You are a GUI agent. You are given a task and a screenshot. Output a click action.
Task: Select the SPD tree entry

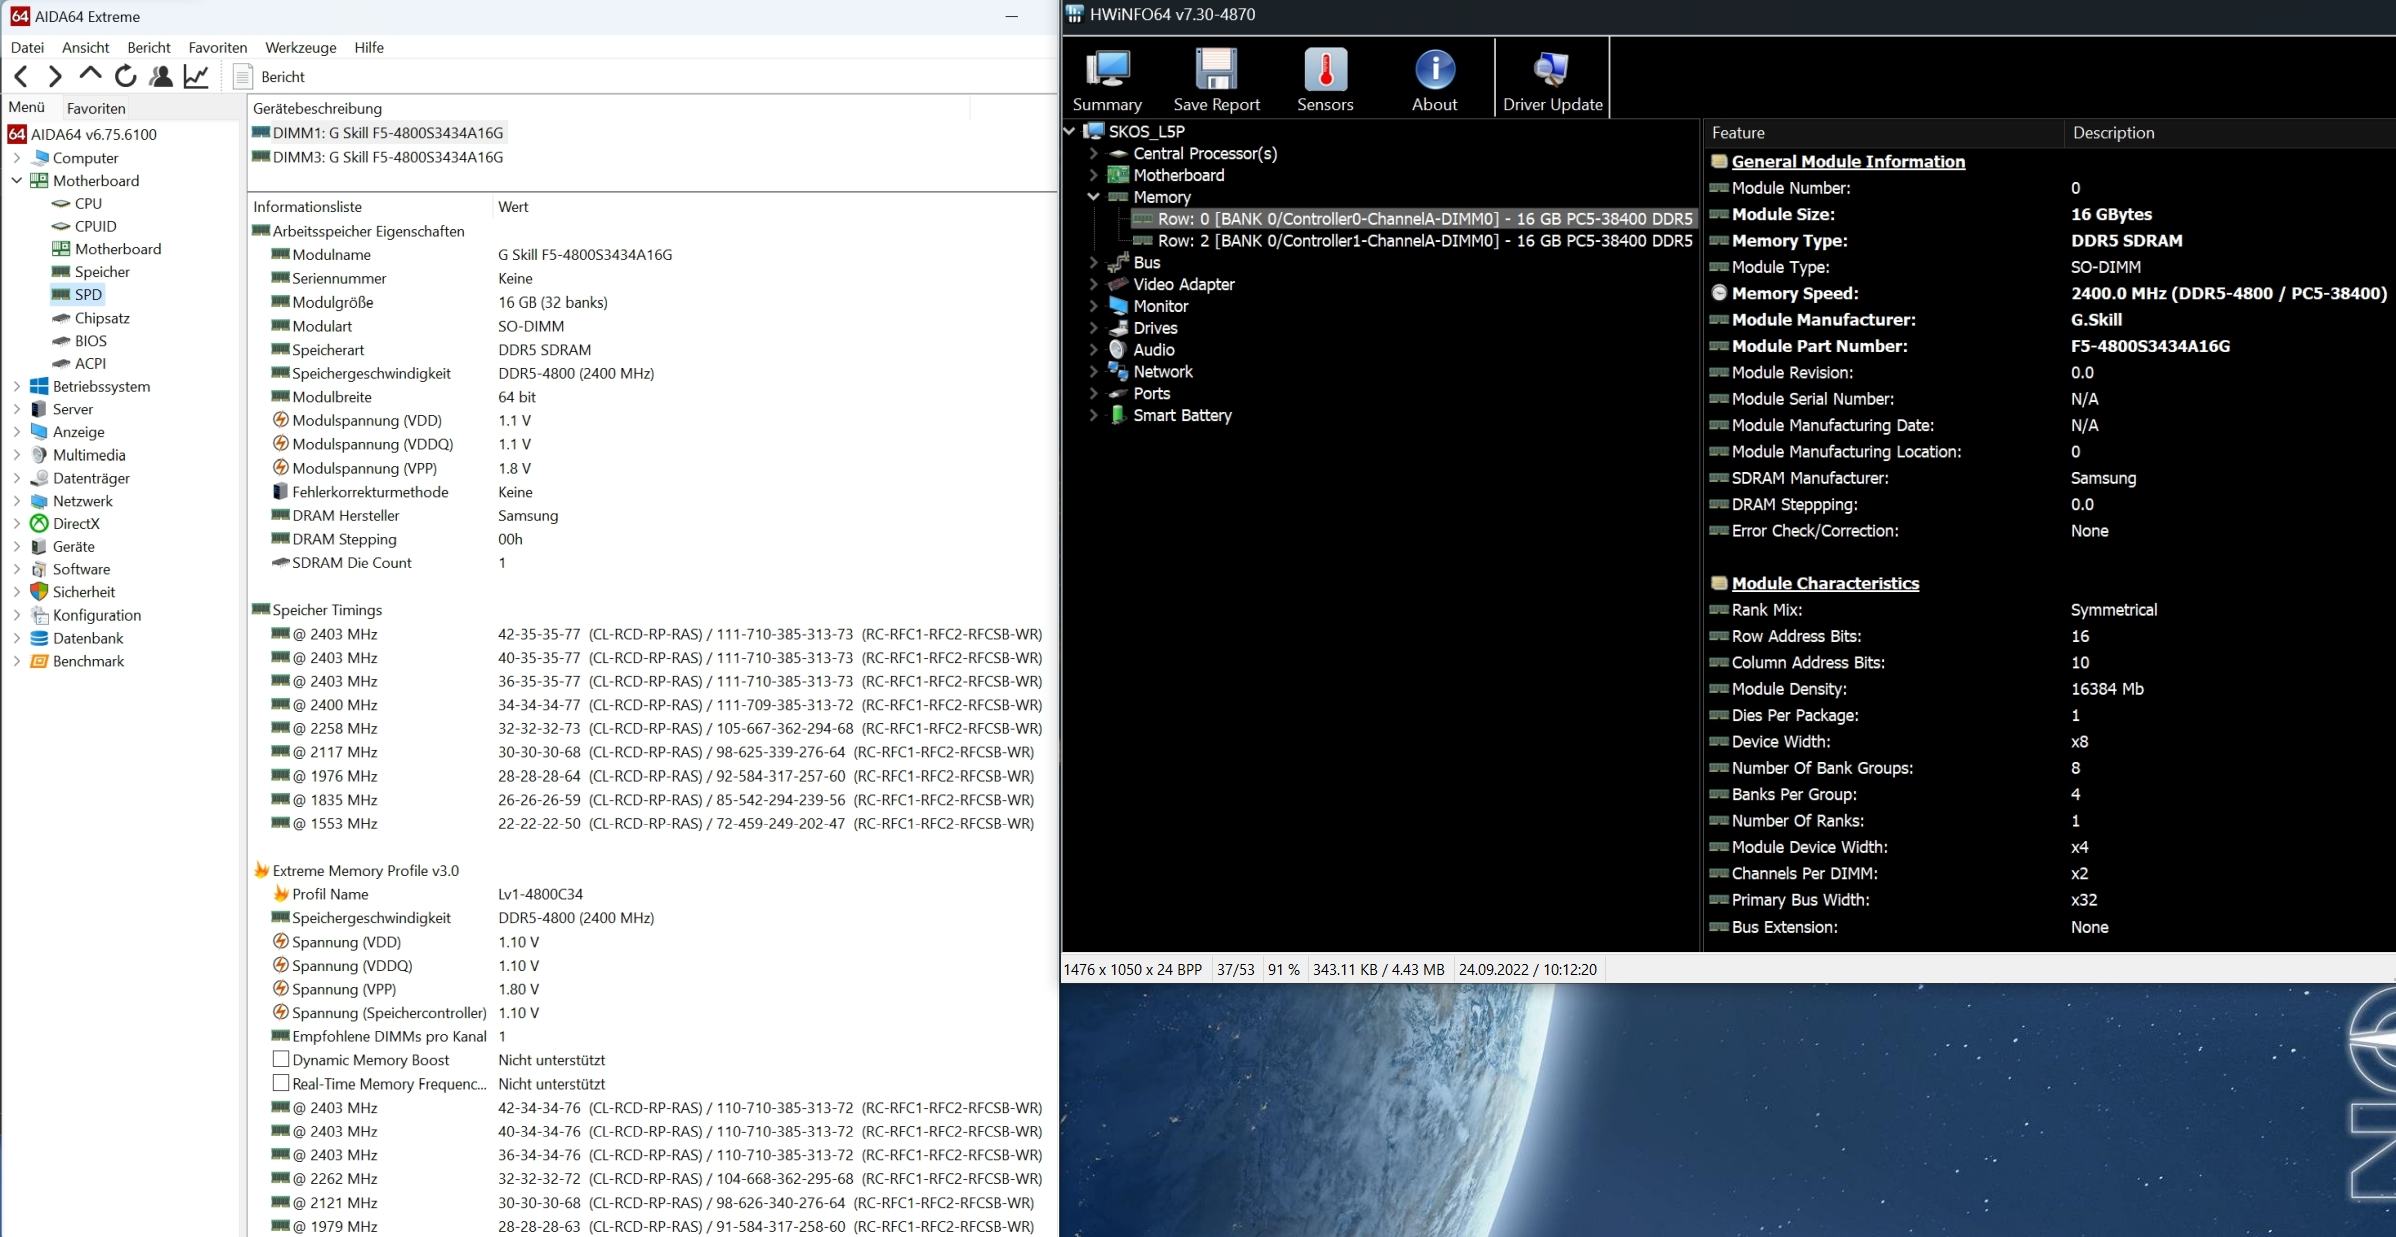pos(88,294)
